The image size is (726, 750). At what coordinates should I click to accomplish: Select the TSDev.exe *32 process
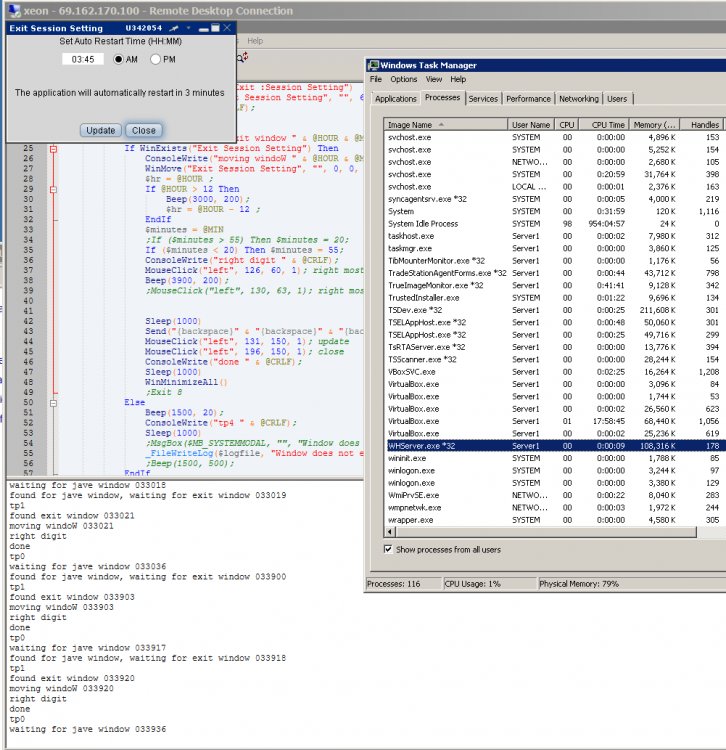[x=555, y=310]
